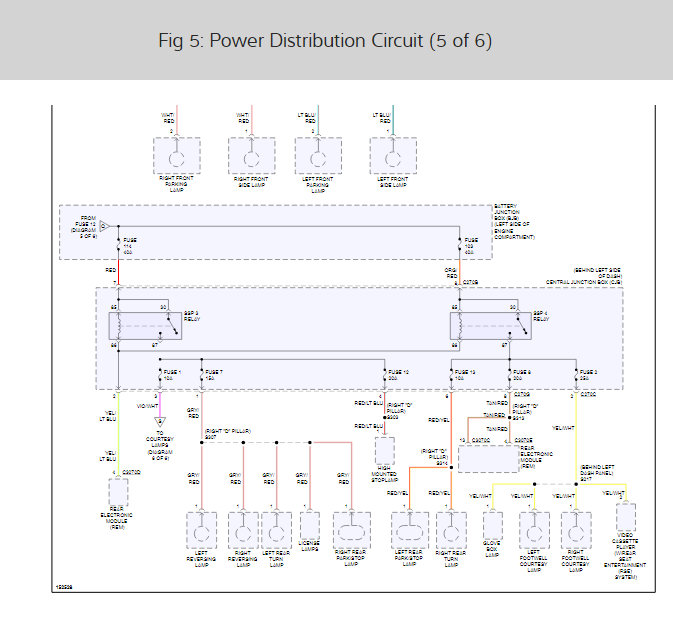Click the "VIO/WHT" wire label

pos(147,406)
